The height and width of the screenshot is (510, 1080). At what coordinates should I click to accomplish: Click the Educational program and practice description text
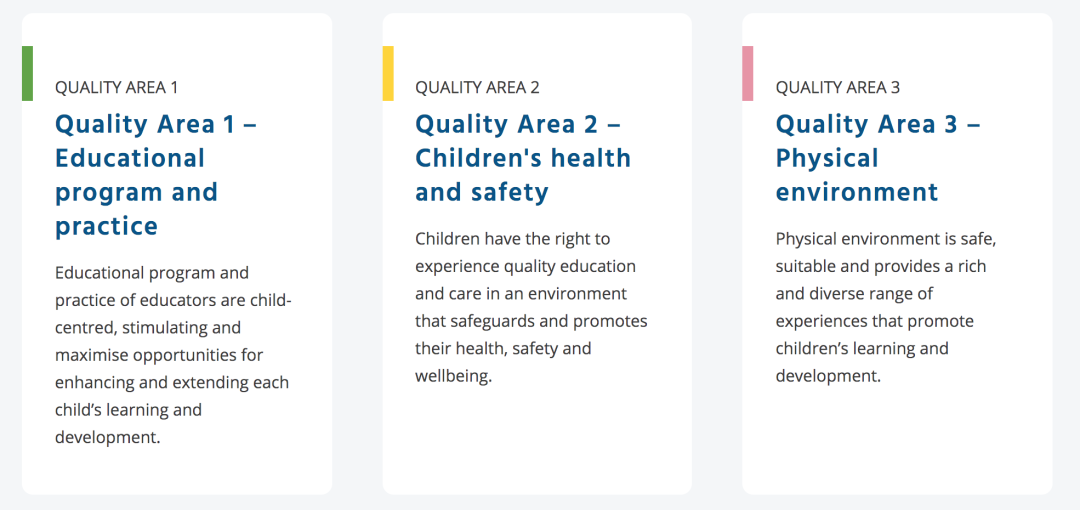pos(174,355)
